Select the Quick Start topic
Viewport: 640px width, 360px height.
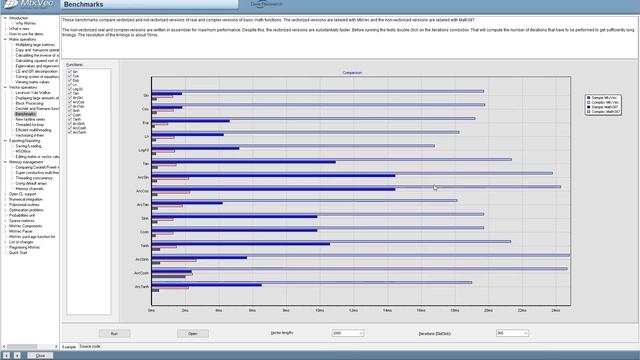[18, 253]
